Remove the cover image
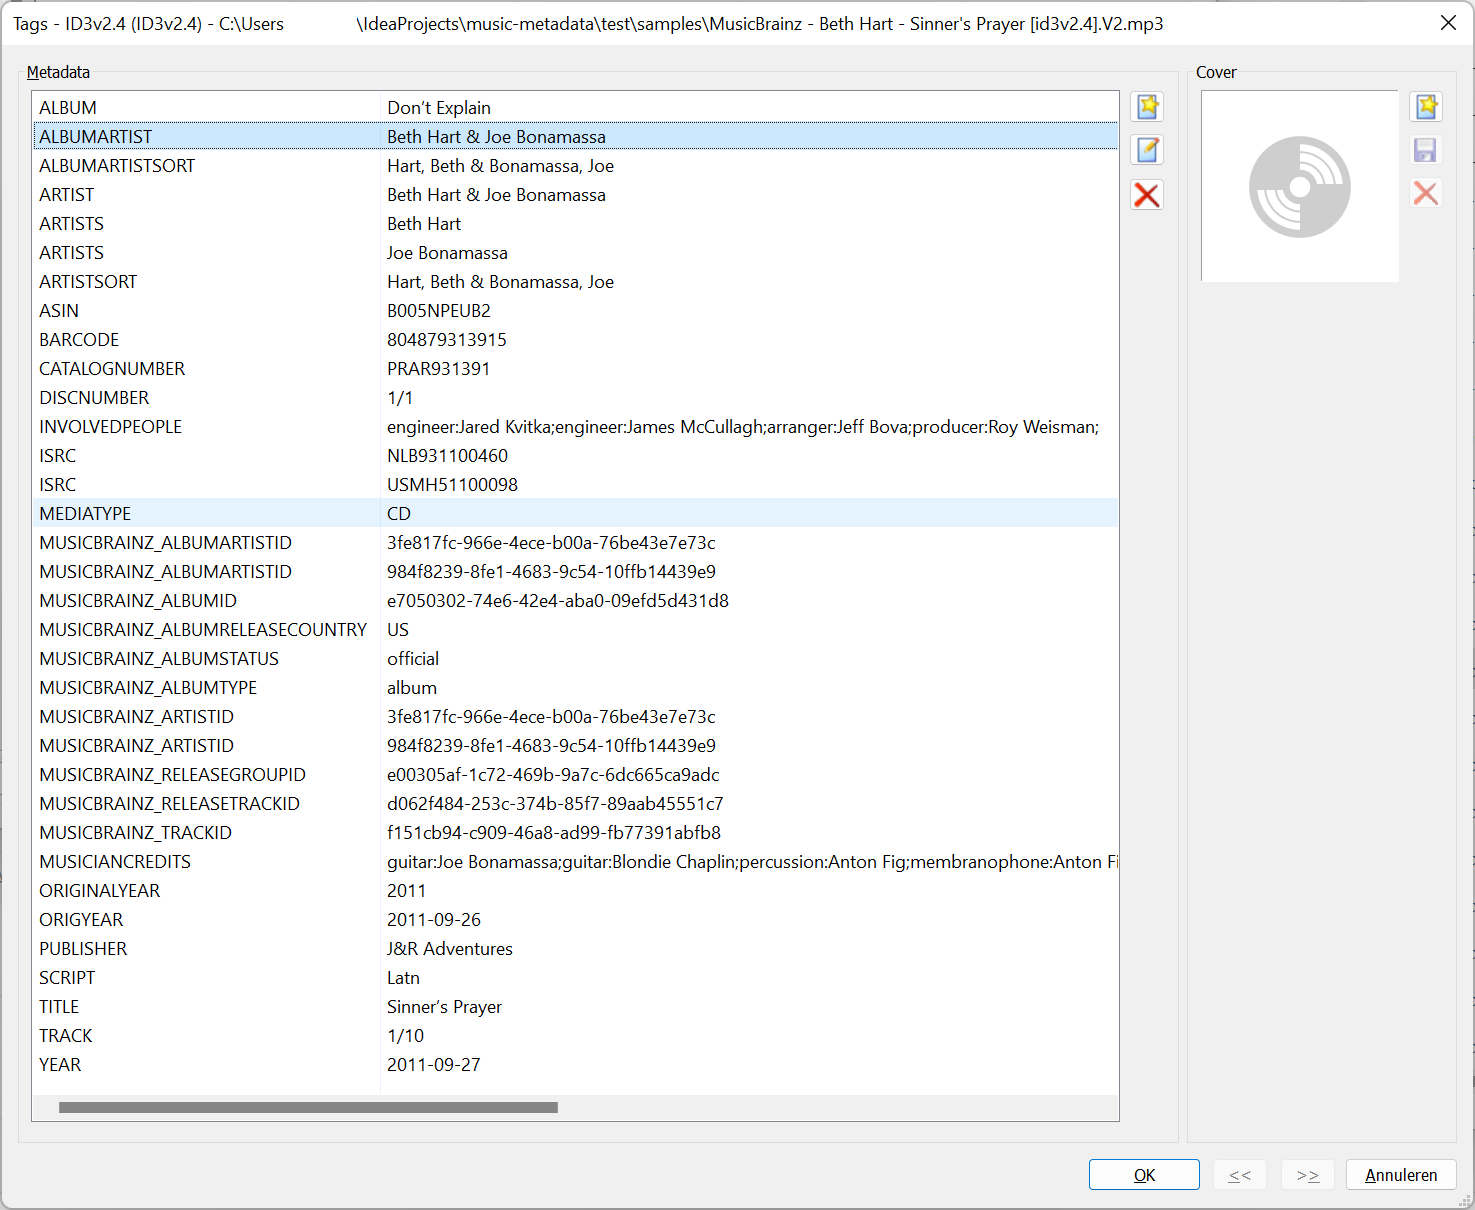The width and height of the screenshot is (1475, 1210). point(1425,193)
